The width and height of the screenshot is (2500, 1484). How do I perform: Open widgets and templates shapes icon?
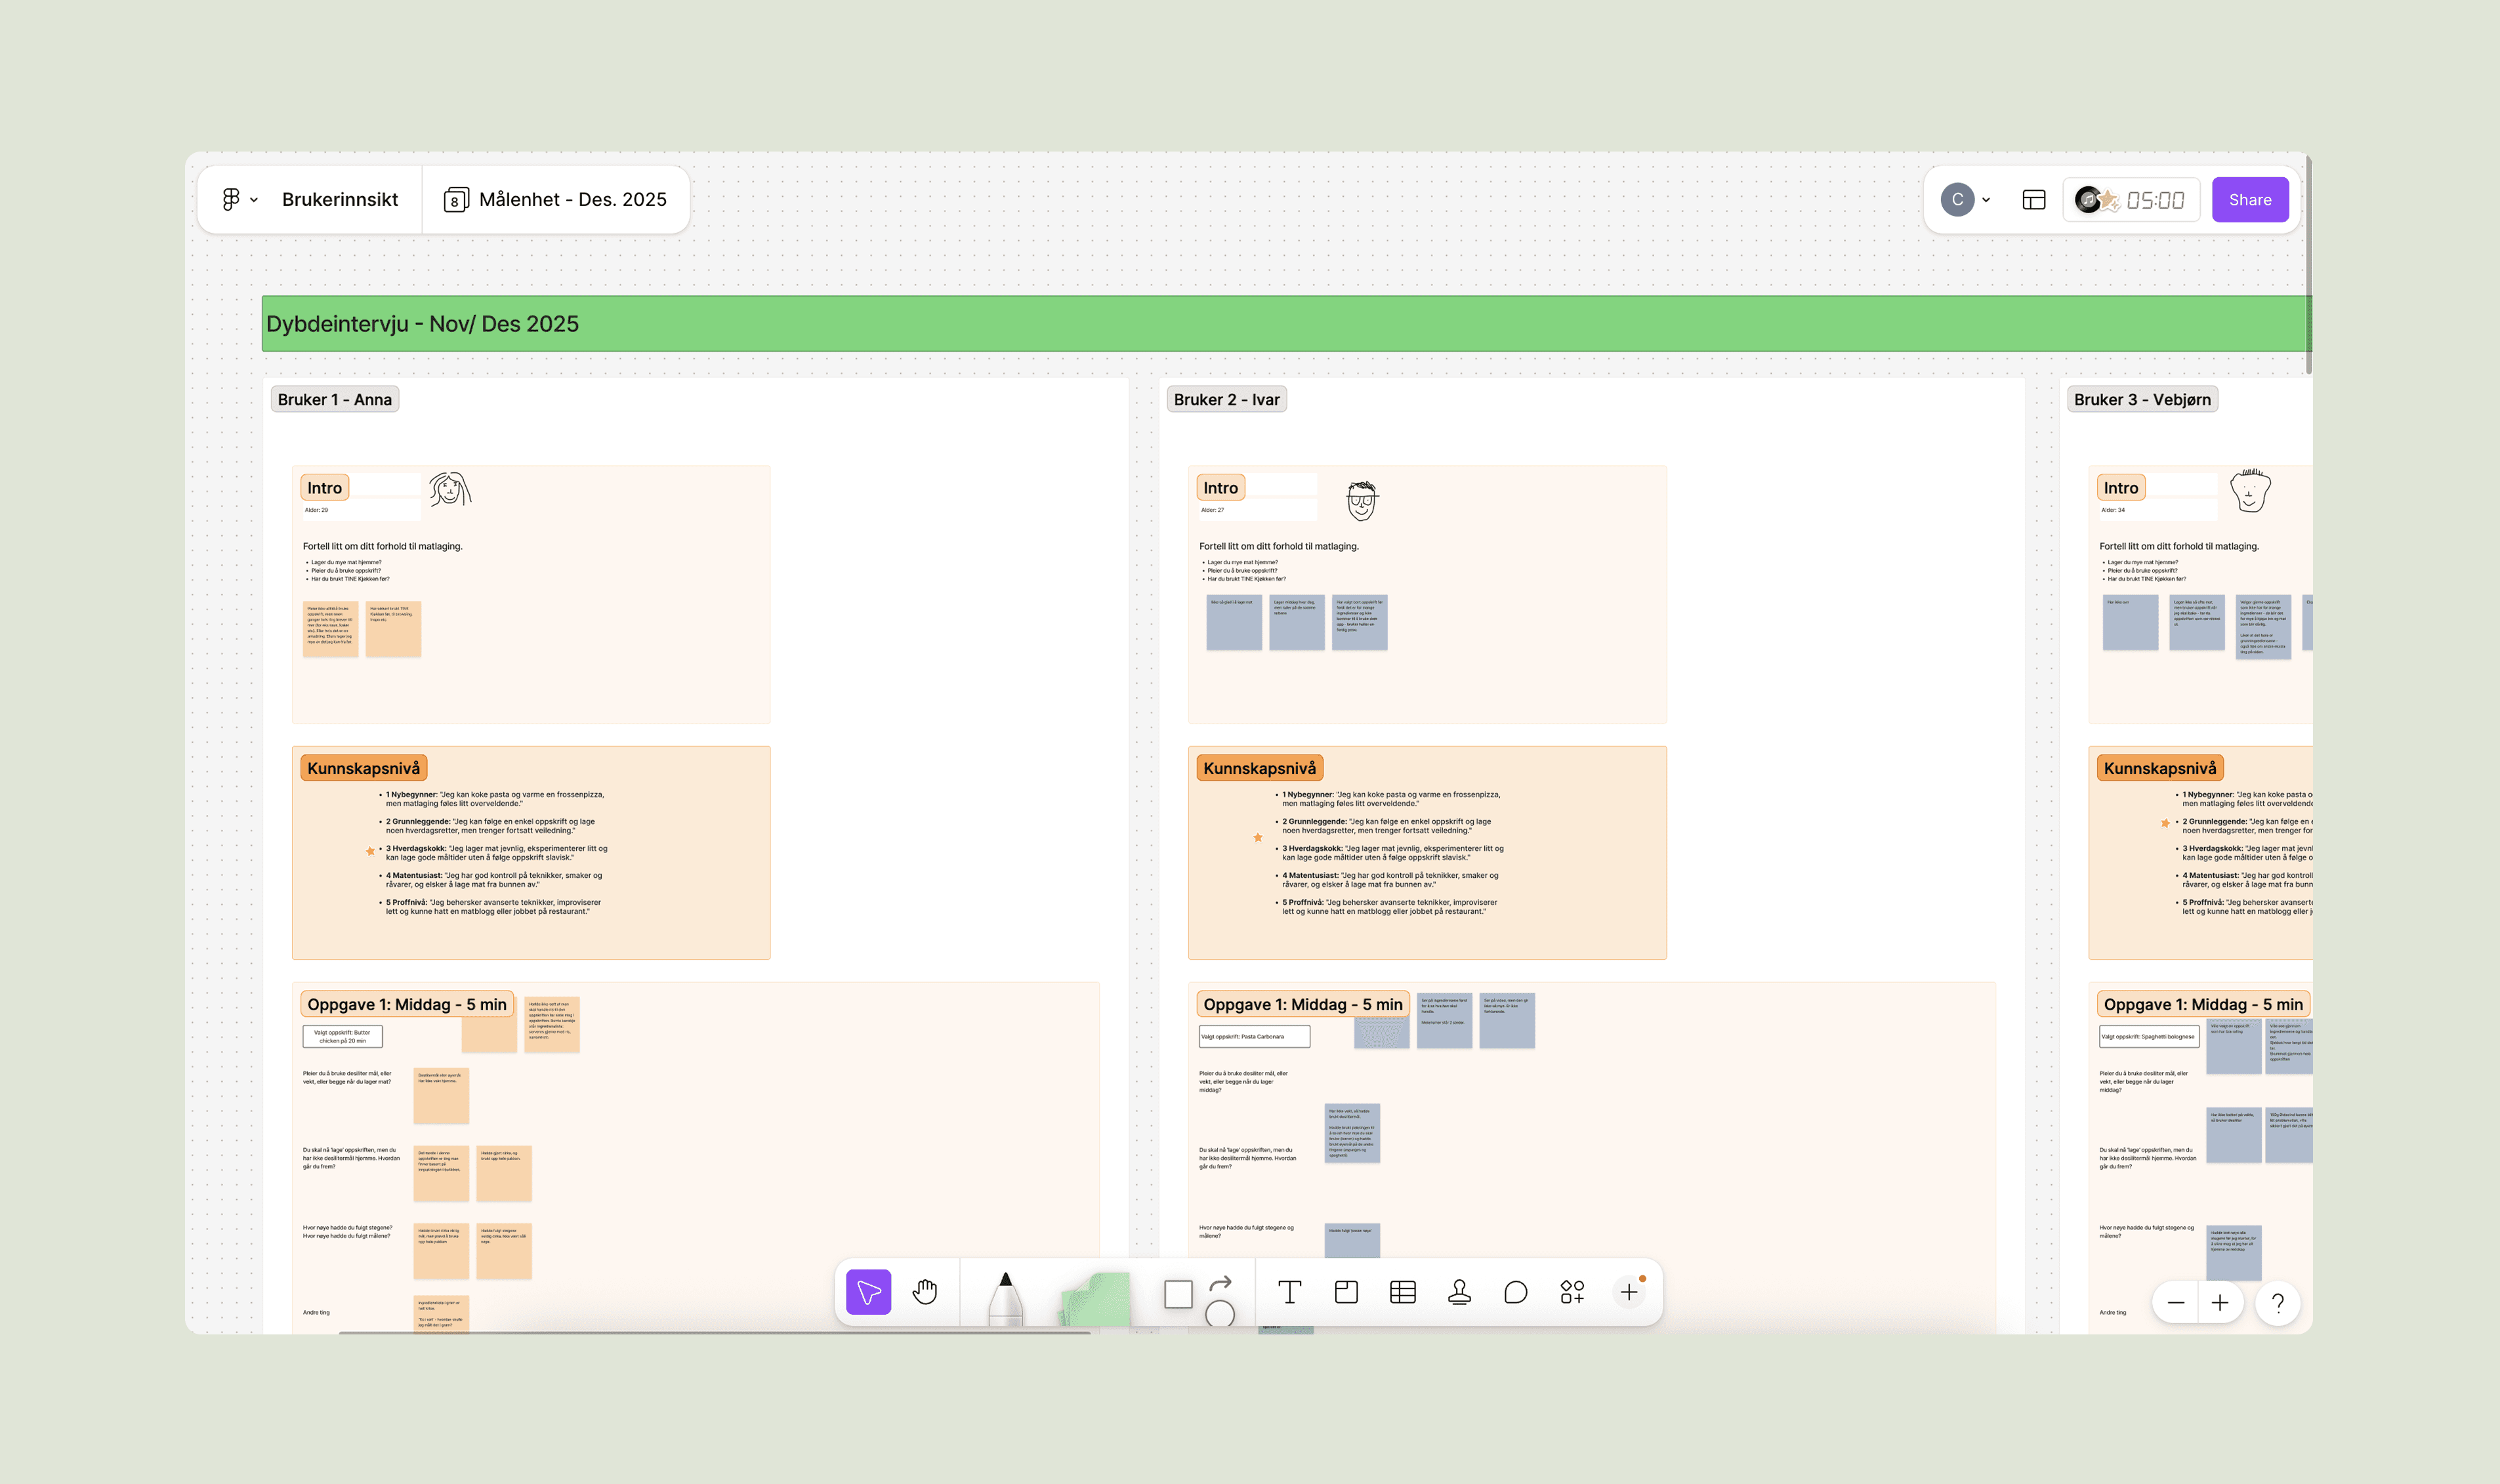coord(1572,1292)
